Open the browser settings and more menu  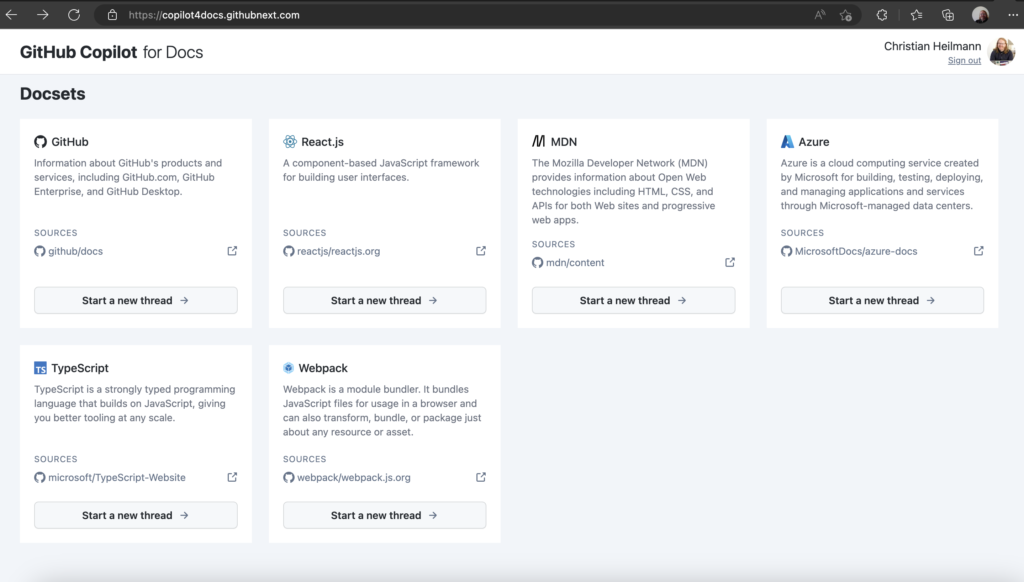coord(1012,15)
